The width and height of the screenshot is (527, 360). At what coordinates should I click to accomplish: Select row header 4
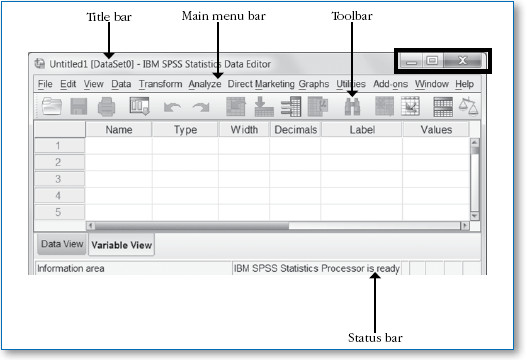[x=59, y=196]
